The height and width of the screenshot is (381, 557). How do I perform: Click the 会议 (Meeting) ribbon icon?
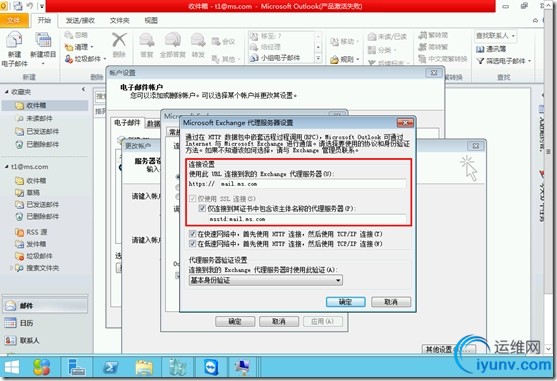[x=216, y=42]
